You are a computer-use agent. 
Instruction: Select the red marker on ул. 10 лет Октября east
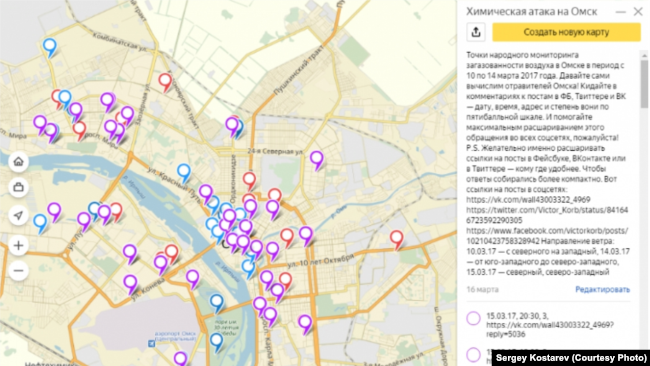(x=396, y=240)
